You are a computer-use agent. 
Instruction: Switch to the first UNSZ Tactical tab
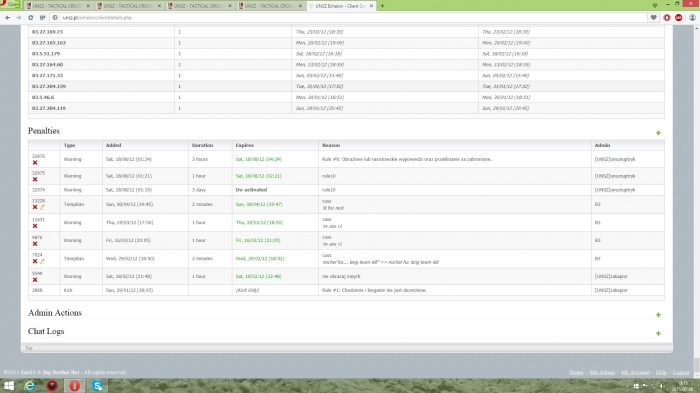[x=58, y=6]
